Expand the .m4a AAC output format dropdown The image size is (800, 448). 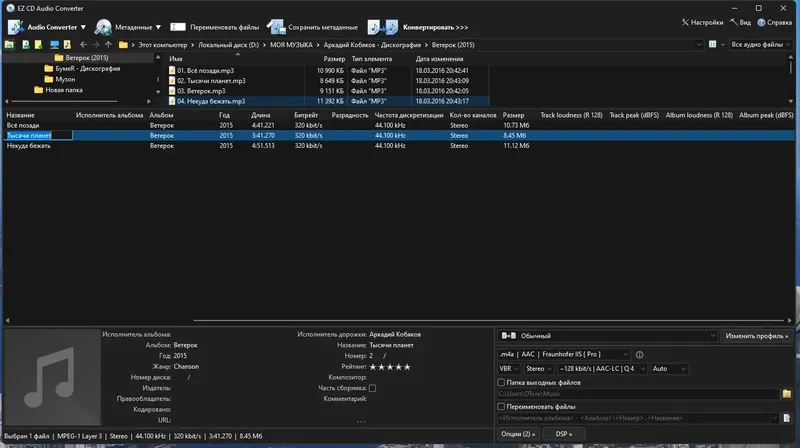coord(564,354)
